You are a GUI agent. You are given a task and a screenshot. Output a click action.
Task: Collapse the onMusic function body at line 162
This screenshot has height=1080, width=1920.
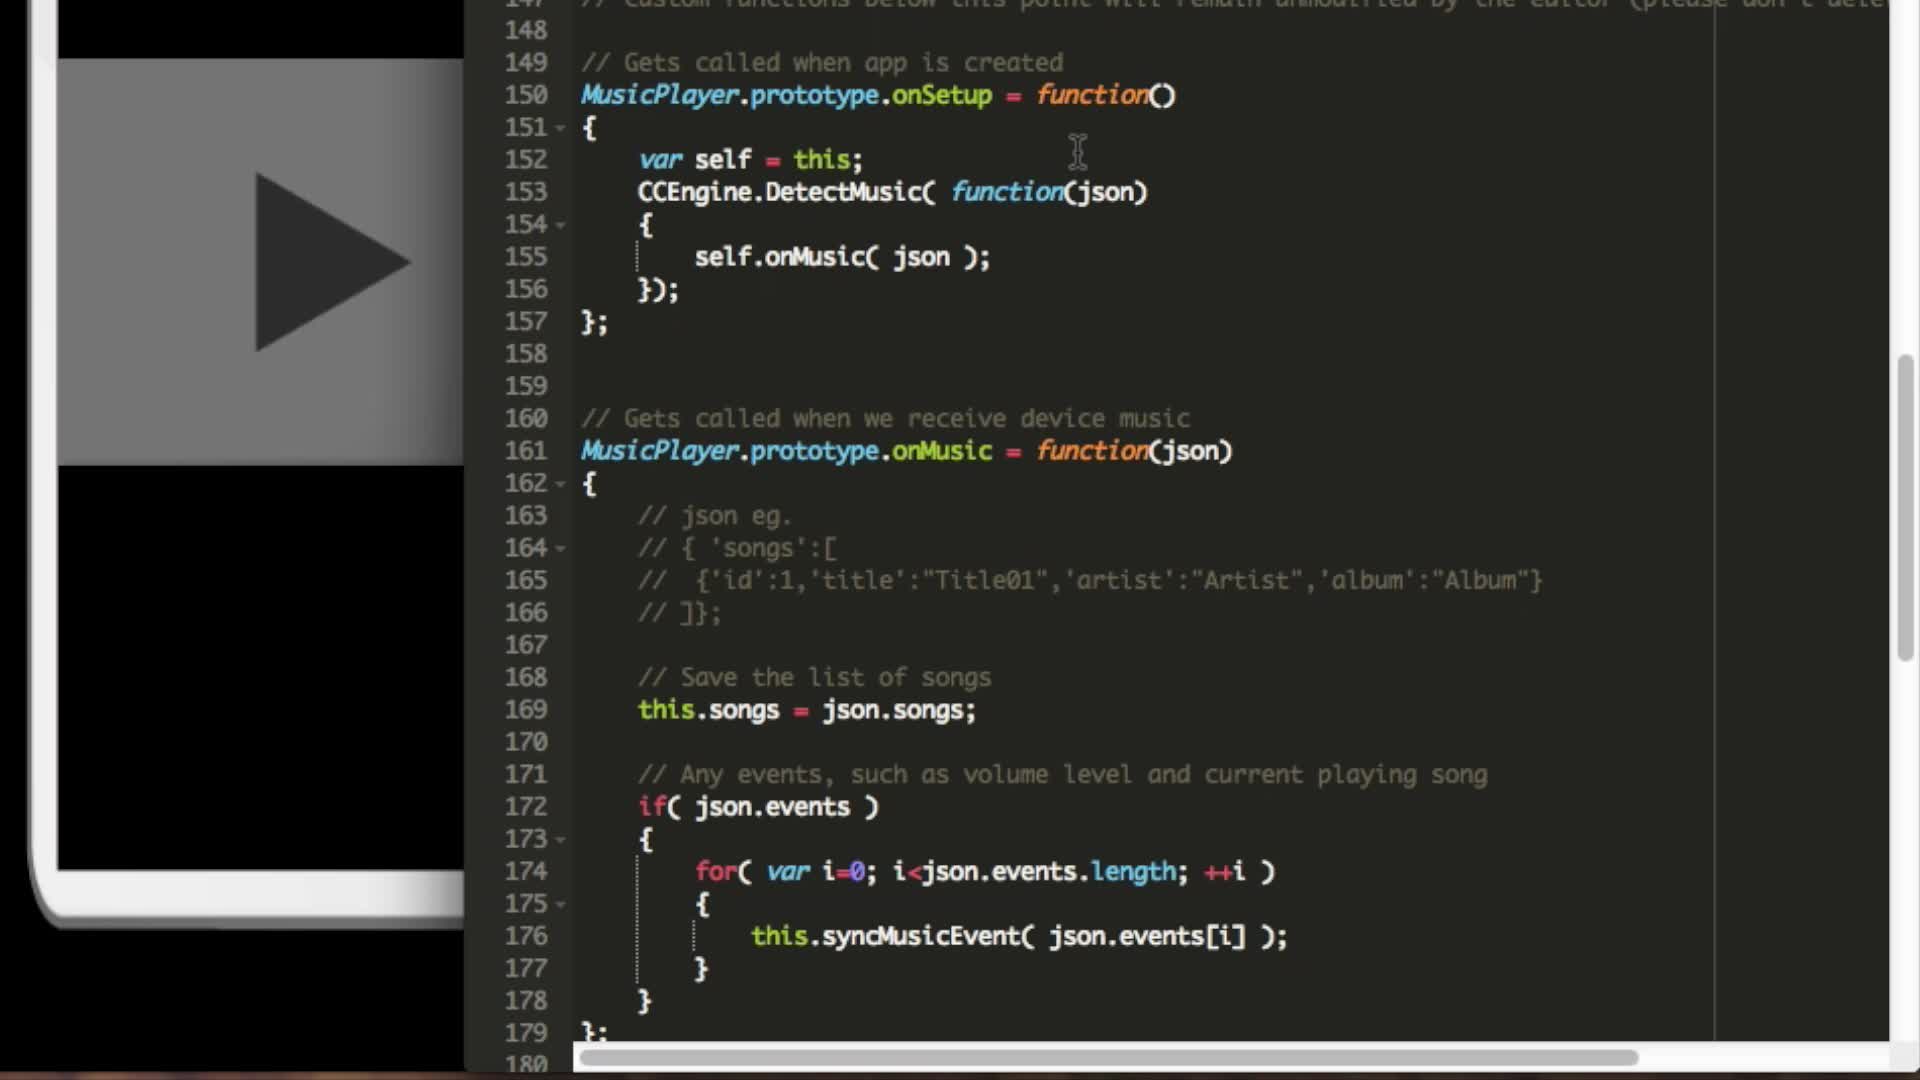[x=560, y=483]
